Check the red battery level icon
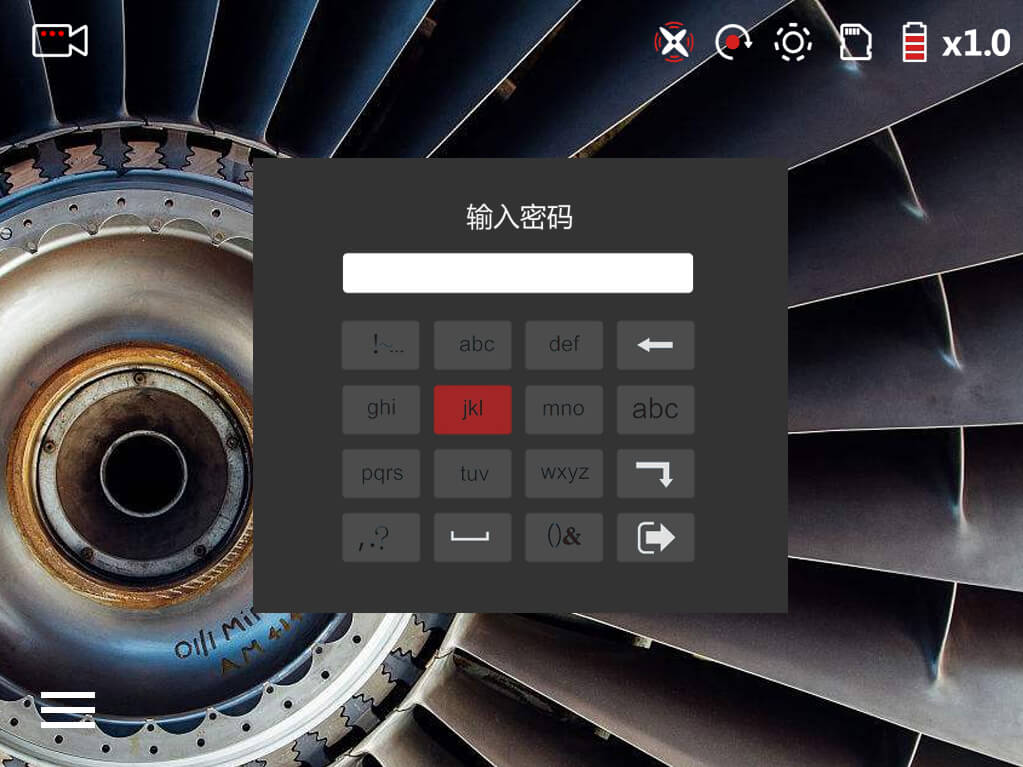Screen dimensions: 1023x767 point(914,43)
